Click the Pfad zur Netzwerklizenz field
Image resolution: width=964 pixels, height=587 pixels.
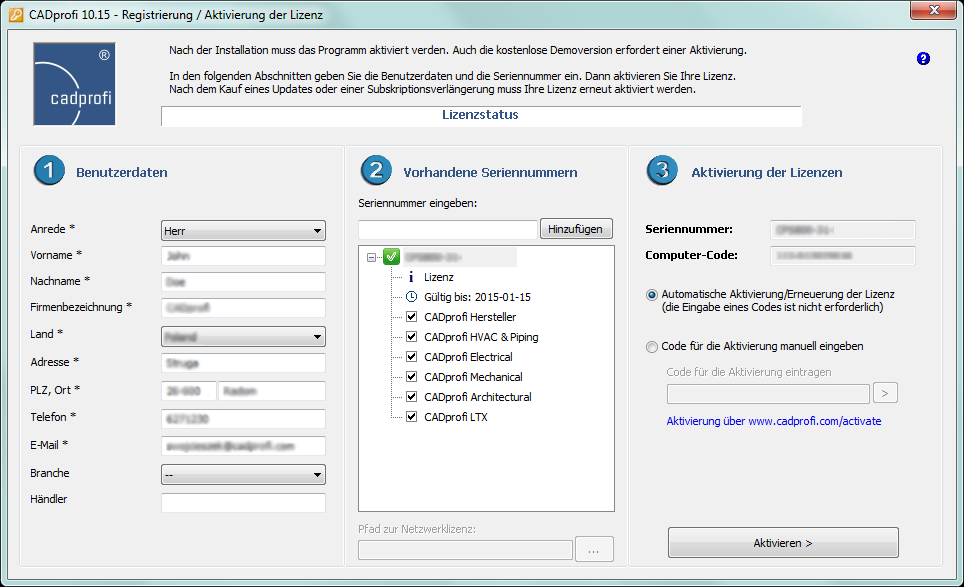click(x=465, y=550)
